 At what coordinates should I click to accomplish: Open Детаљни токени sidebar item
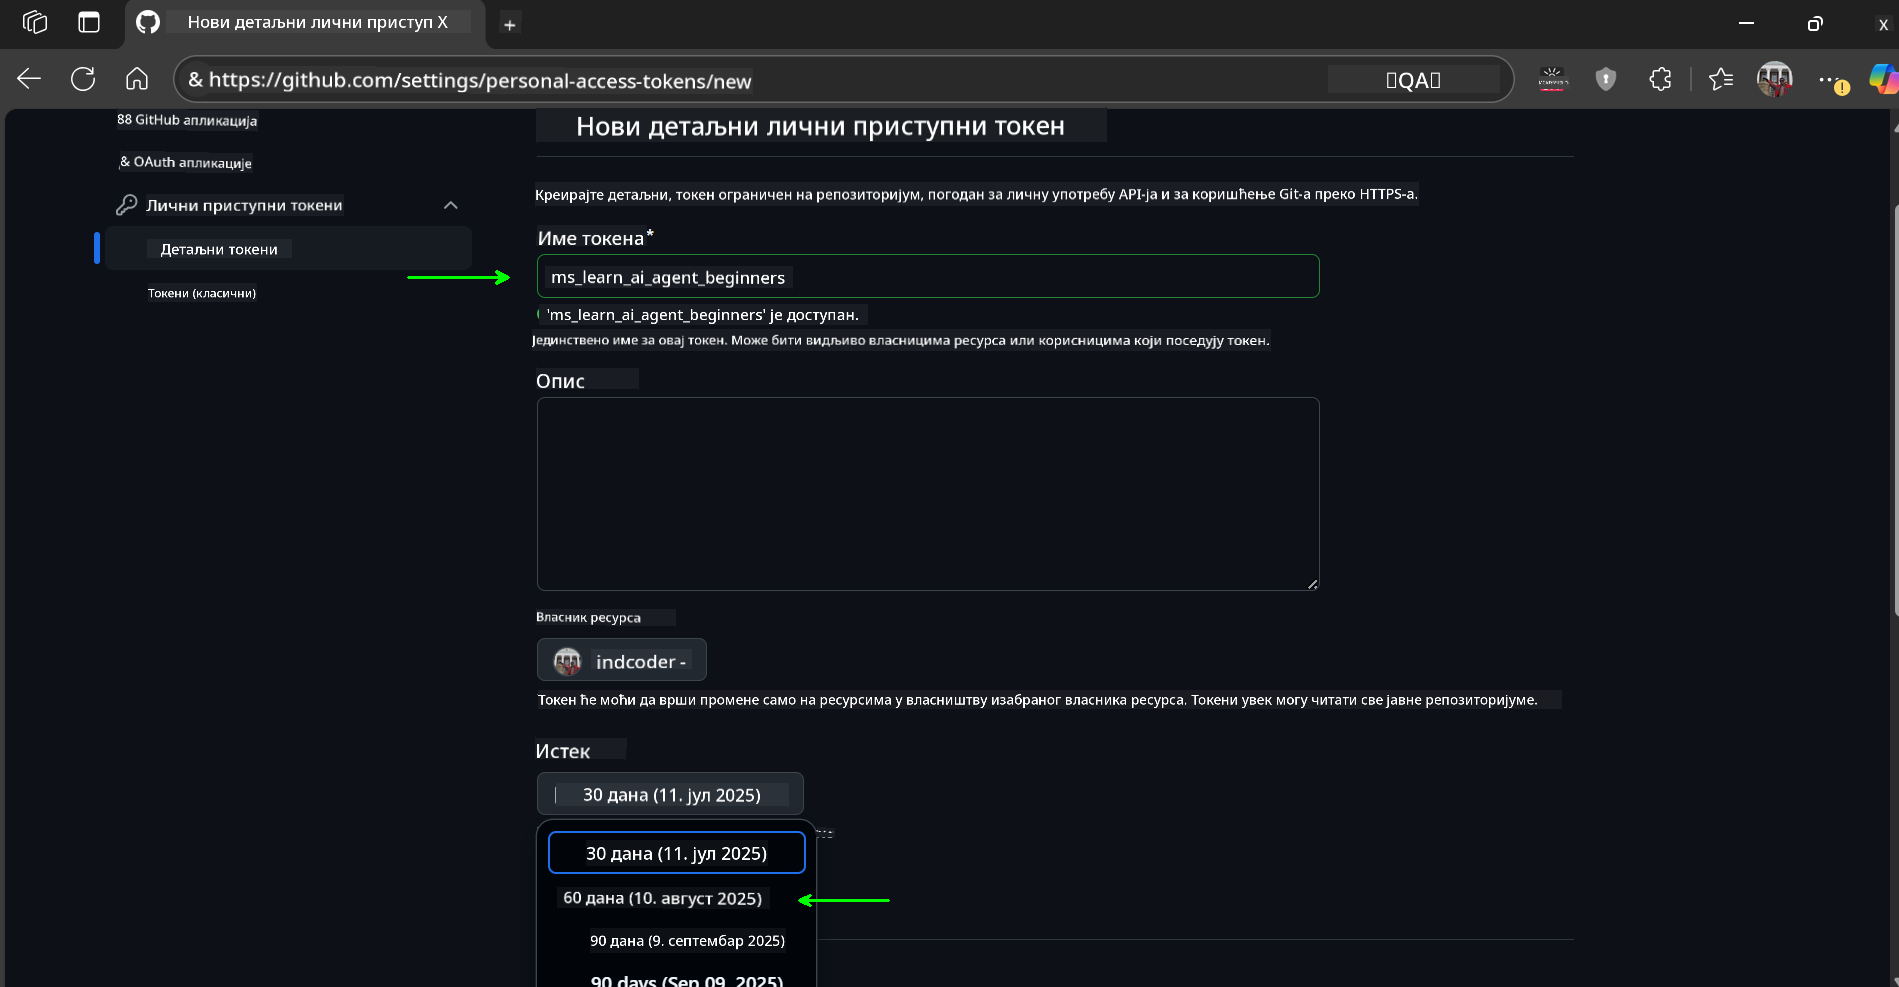click(x=288, y=248)
